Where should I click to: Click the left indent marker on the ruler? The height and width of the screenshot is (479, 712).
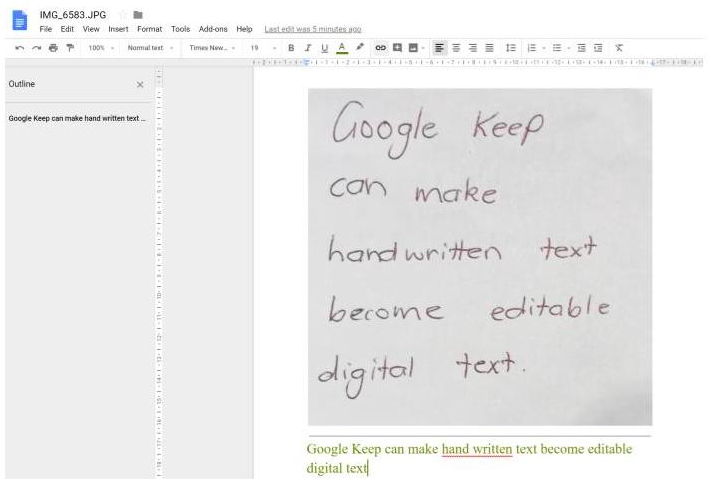(307, 62)
